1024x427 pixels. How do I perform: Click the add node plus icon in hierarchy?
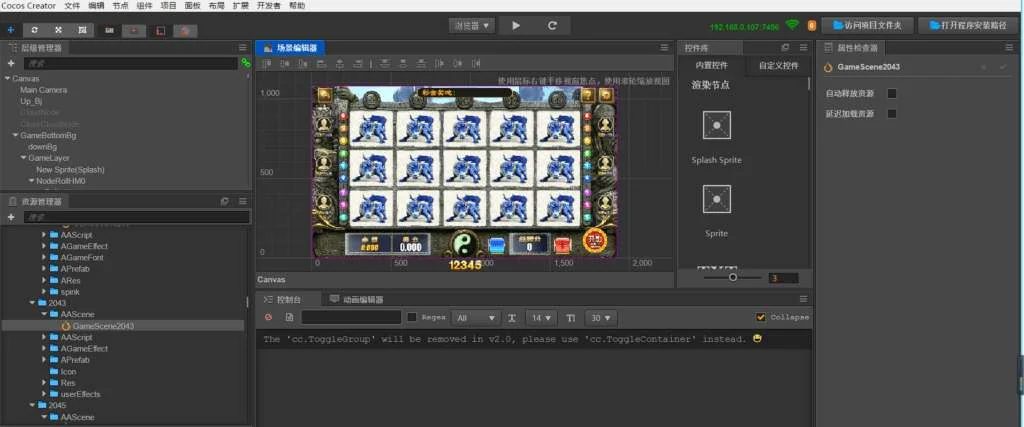click(x=11, y=62)
